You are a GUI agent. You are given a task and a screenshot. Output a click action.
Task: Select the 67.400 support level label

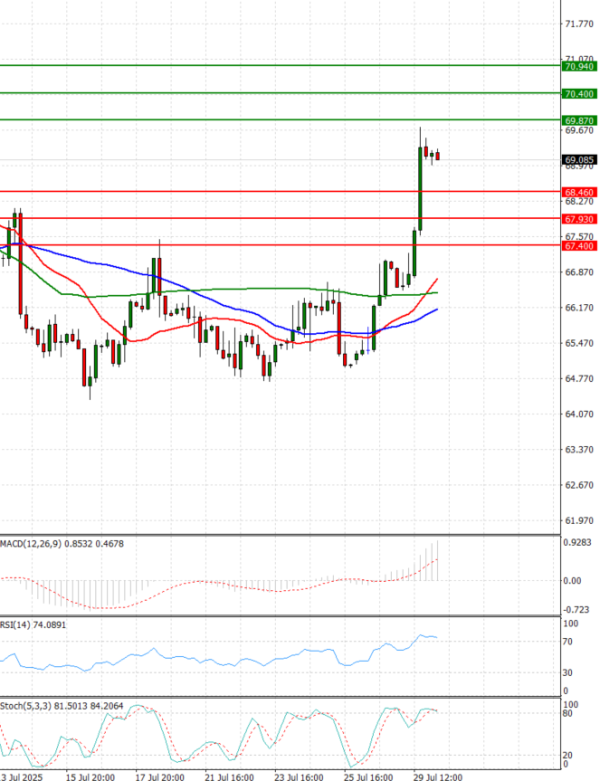pyautogui.click(x=579, y=246)
